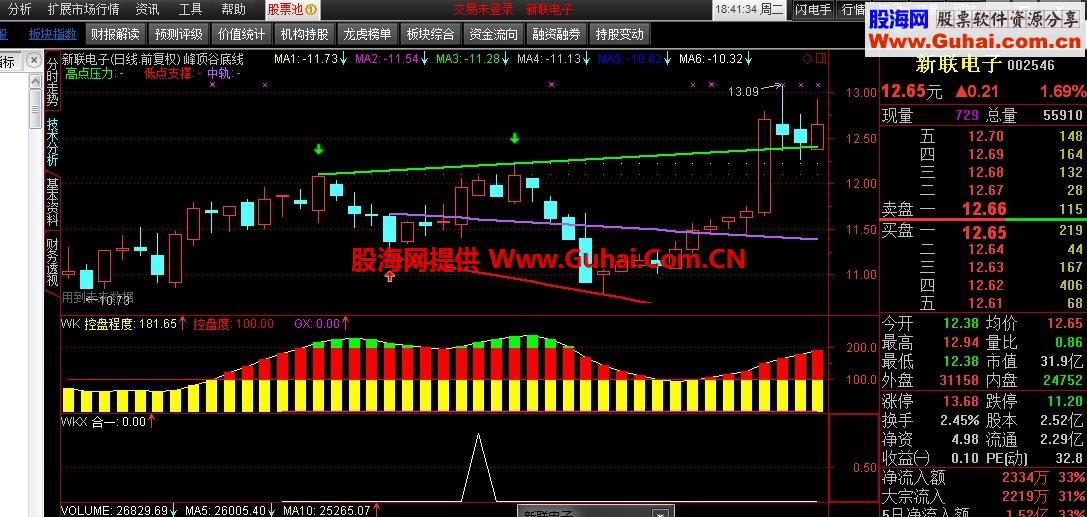Click the square icon at chart top-right

pos(821,59)
